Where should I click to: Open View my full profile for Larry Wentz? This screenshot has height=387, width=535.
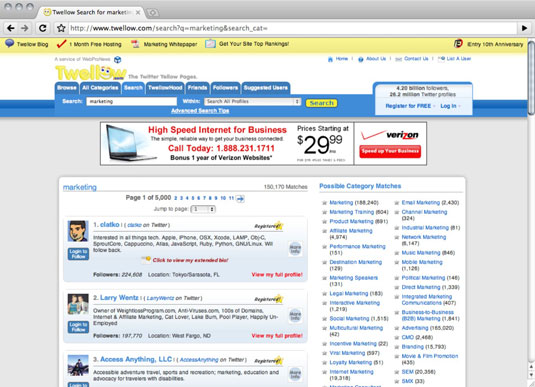pos(277,336)
